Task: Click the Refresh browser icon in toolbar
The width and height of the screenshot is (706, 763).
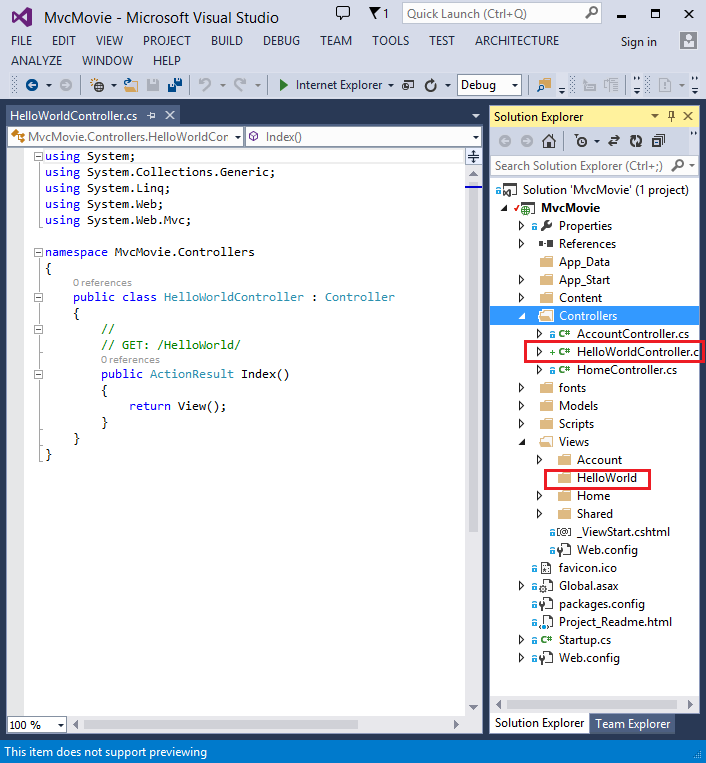Action: pos(431,86)
